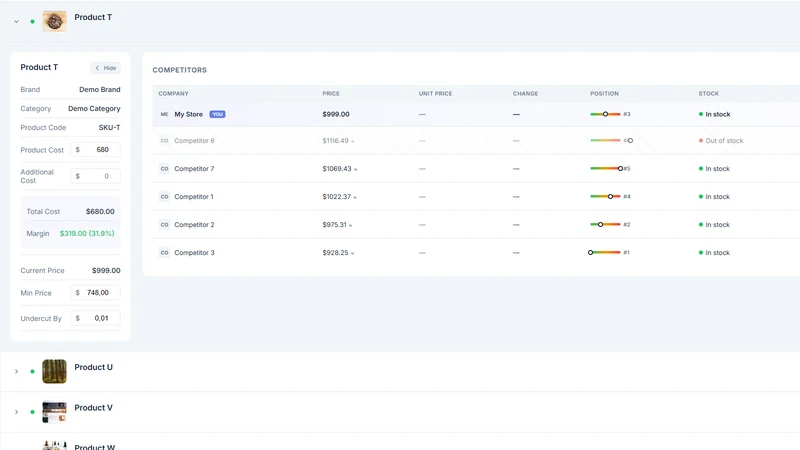Click the Competitor 3 company name
The width and height of the screenshot is (800, 450).
point(194,253)
